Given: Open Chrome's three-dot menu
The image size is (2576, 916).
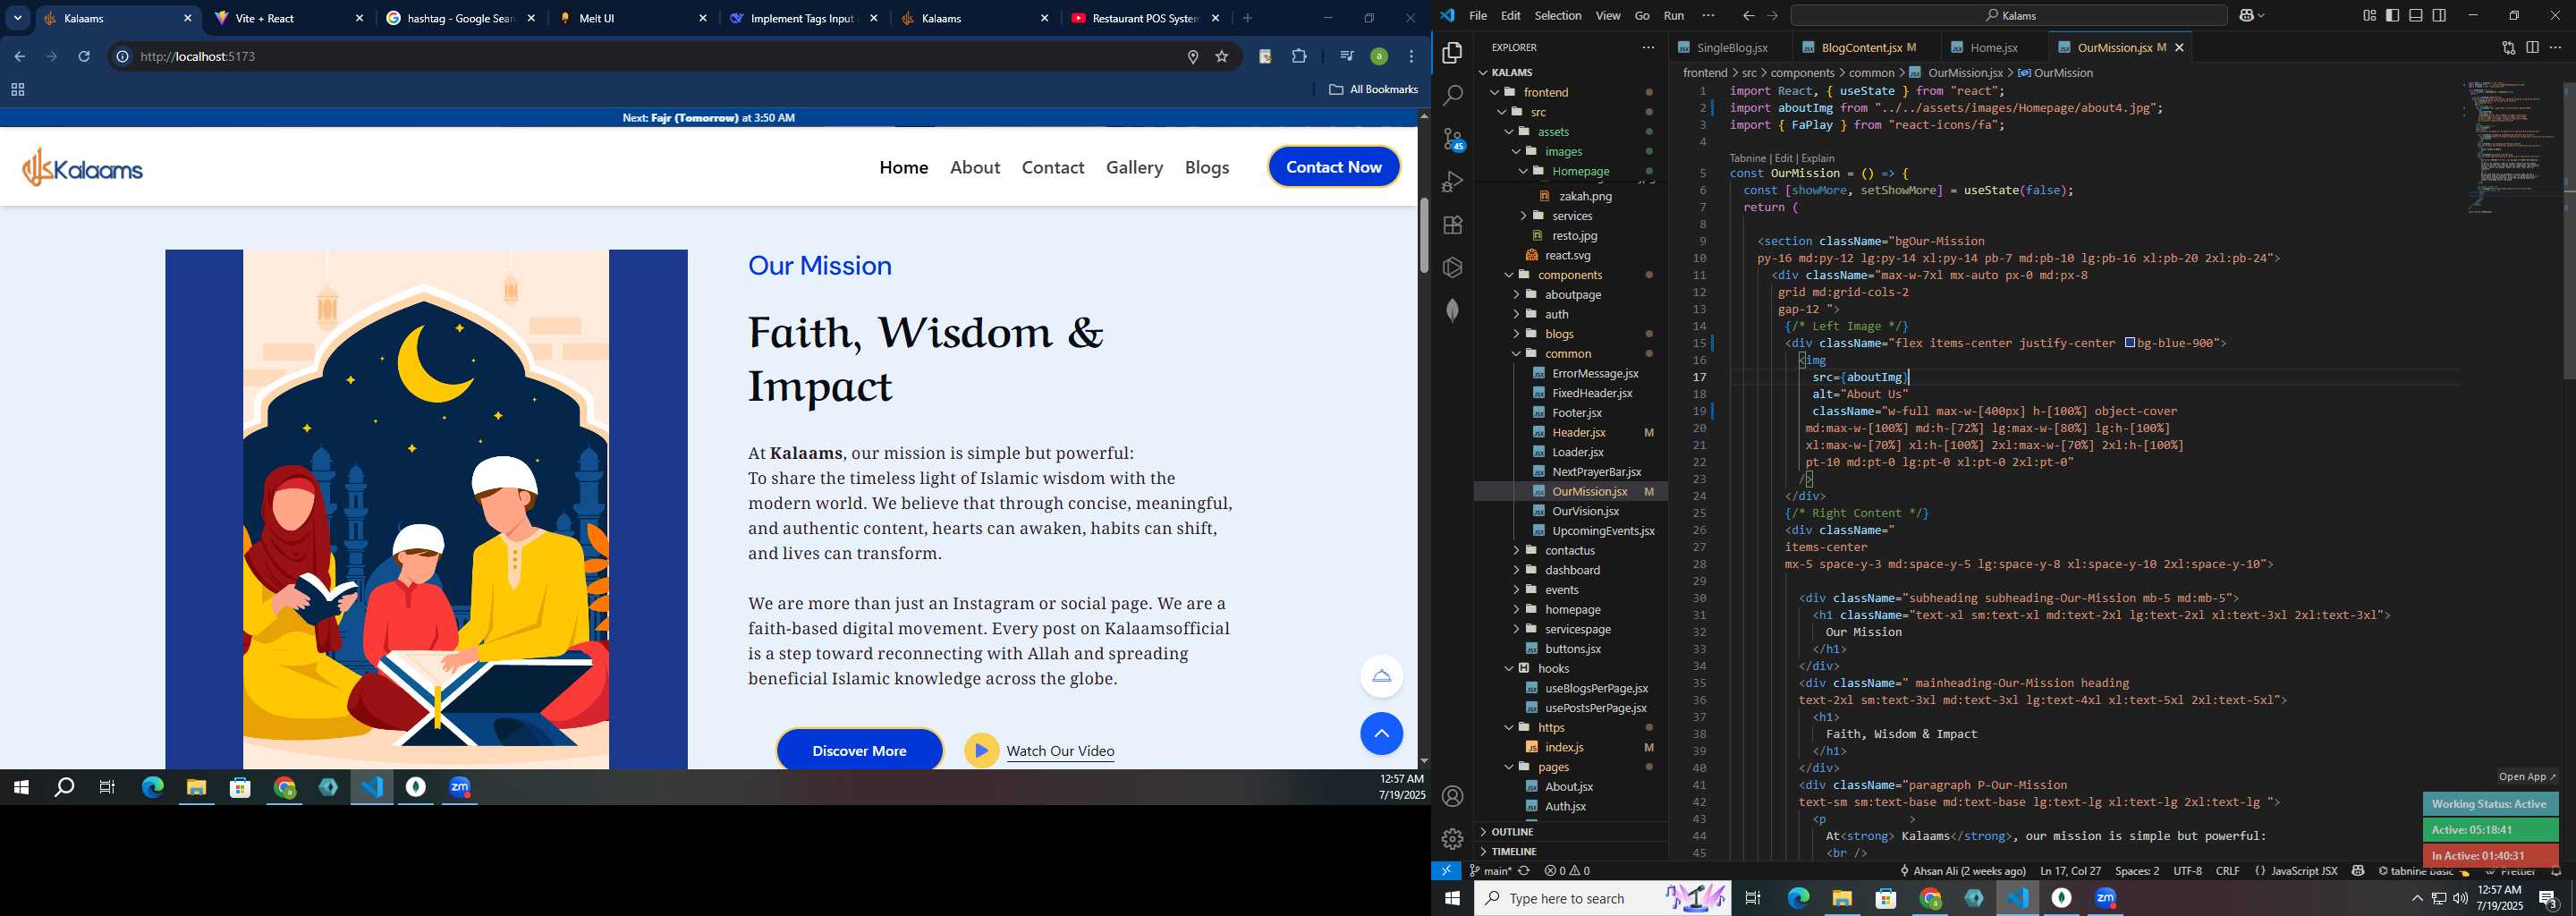Looking at the screenshot, I should point(1411,56).
